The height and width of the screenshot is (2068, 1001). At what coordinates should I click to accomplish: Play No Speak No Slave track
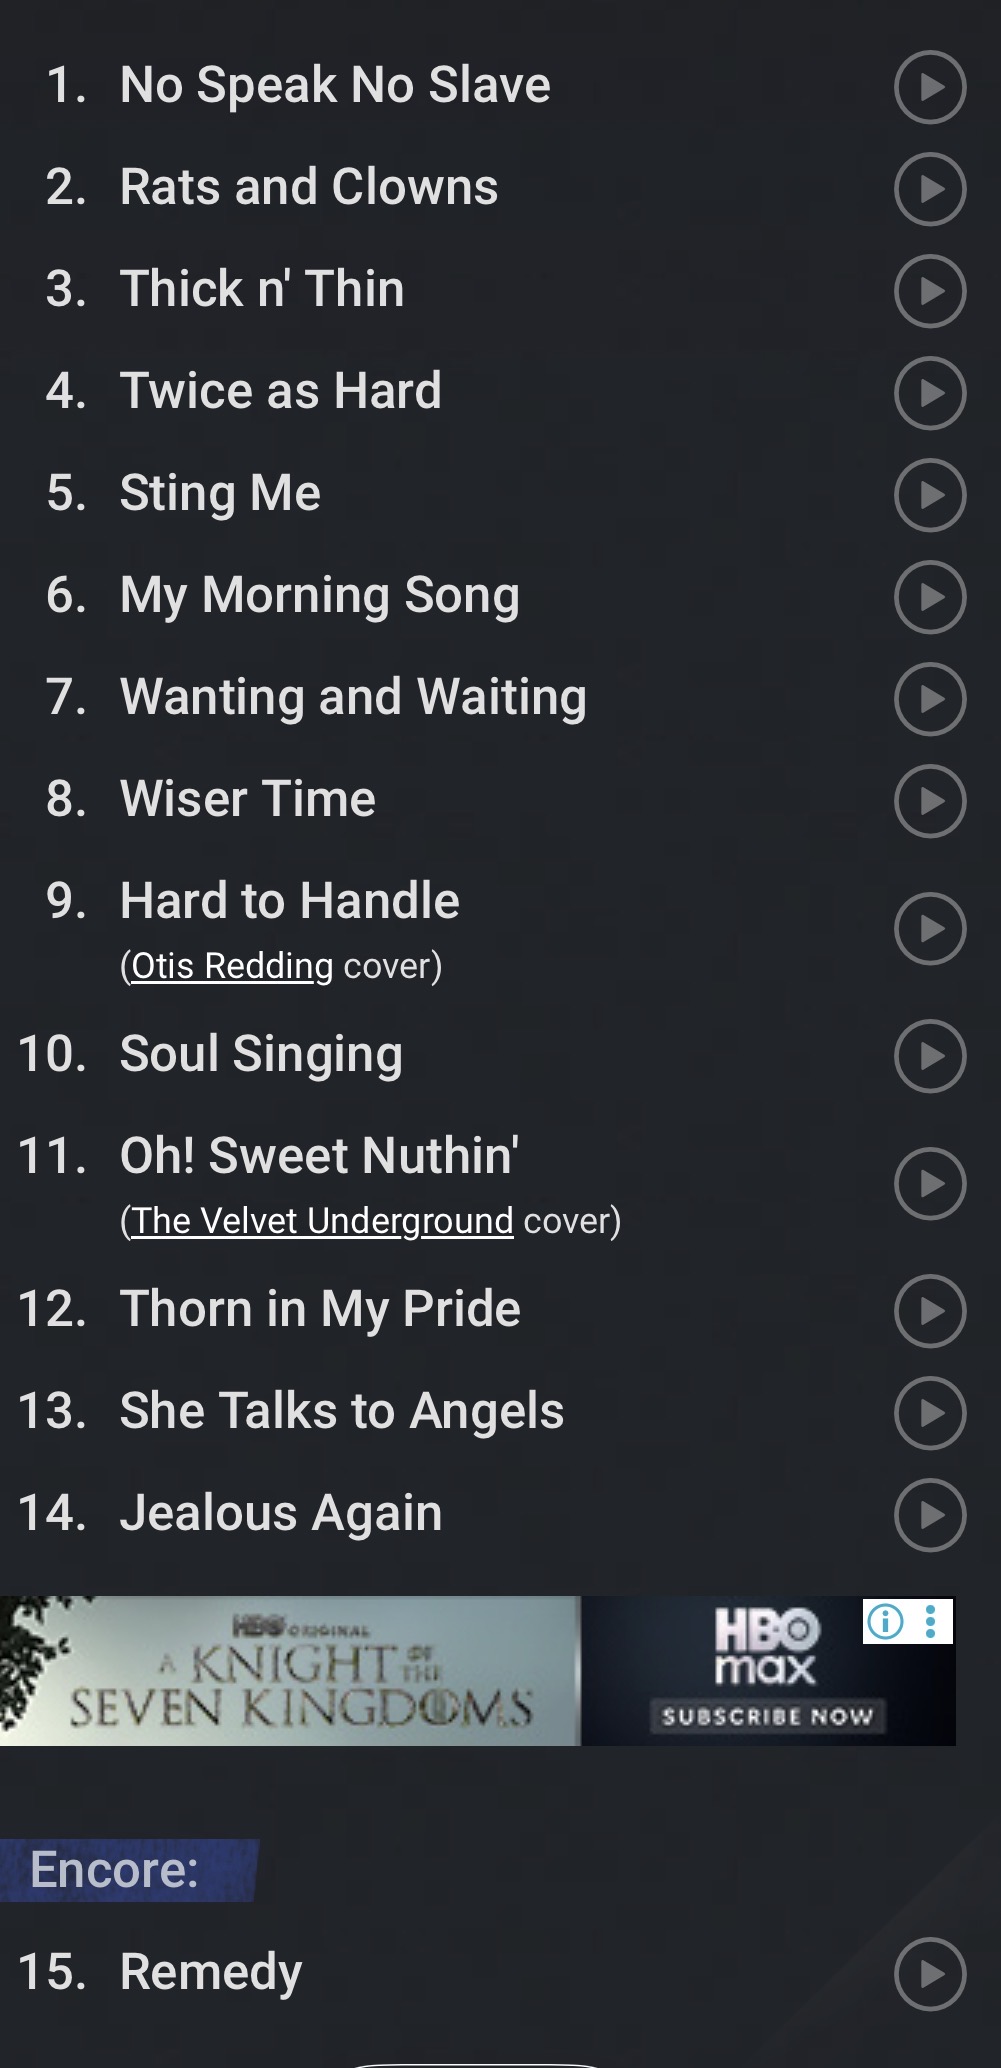click(929, 87)
